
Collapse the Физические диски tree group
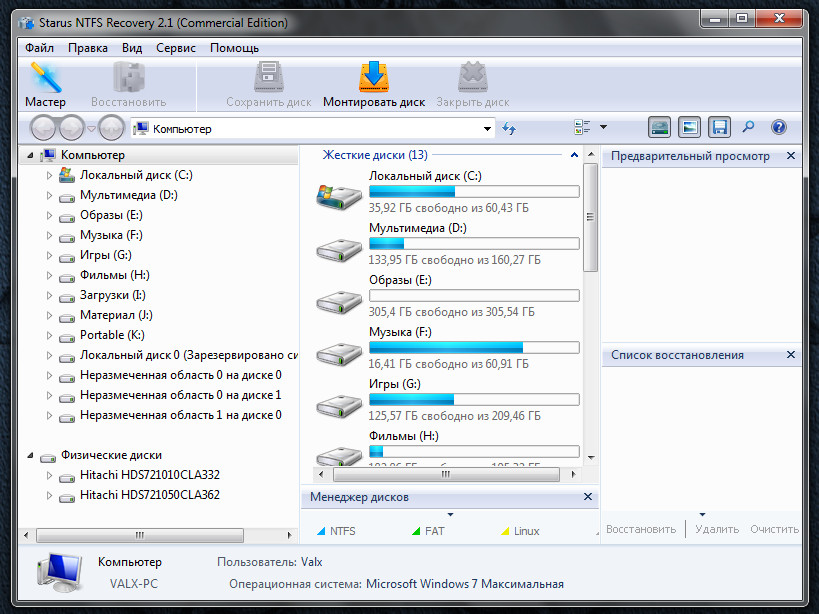point(30,455)
